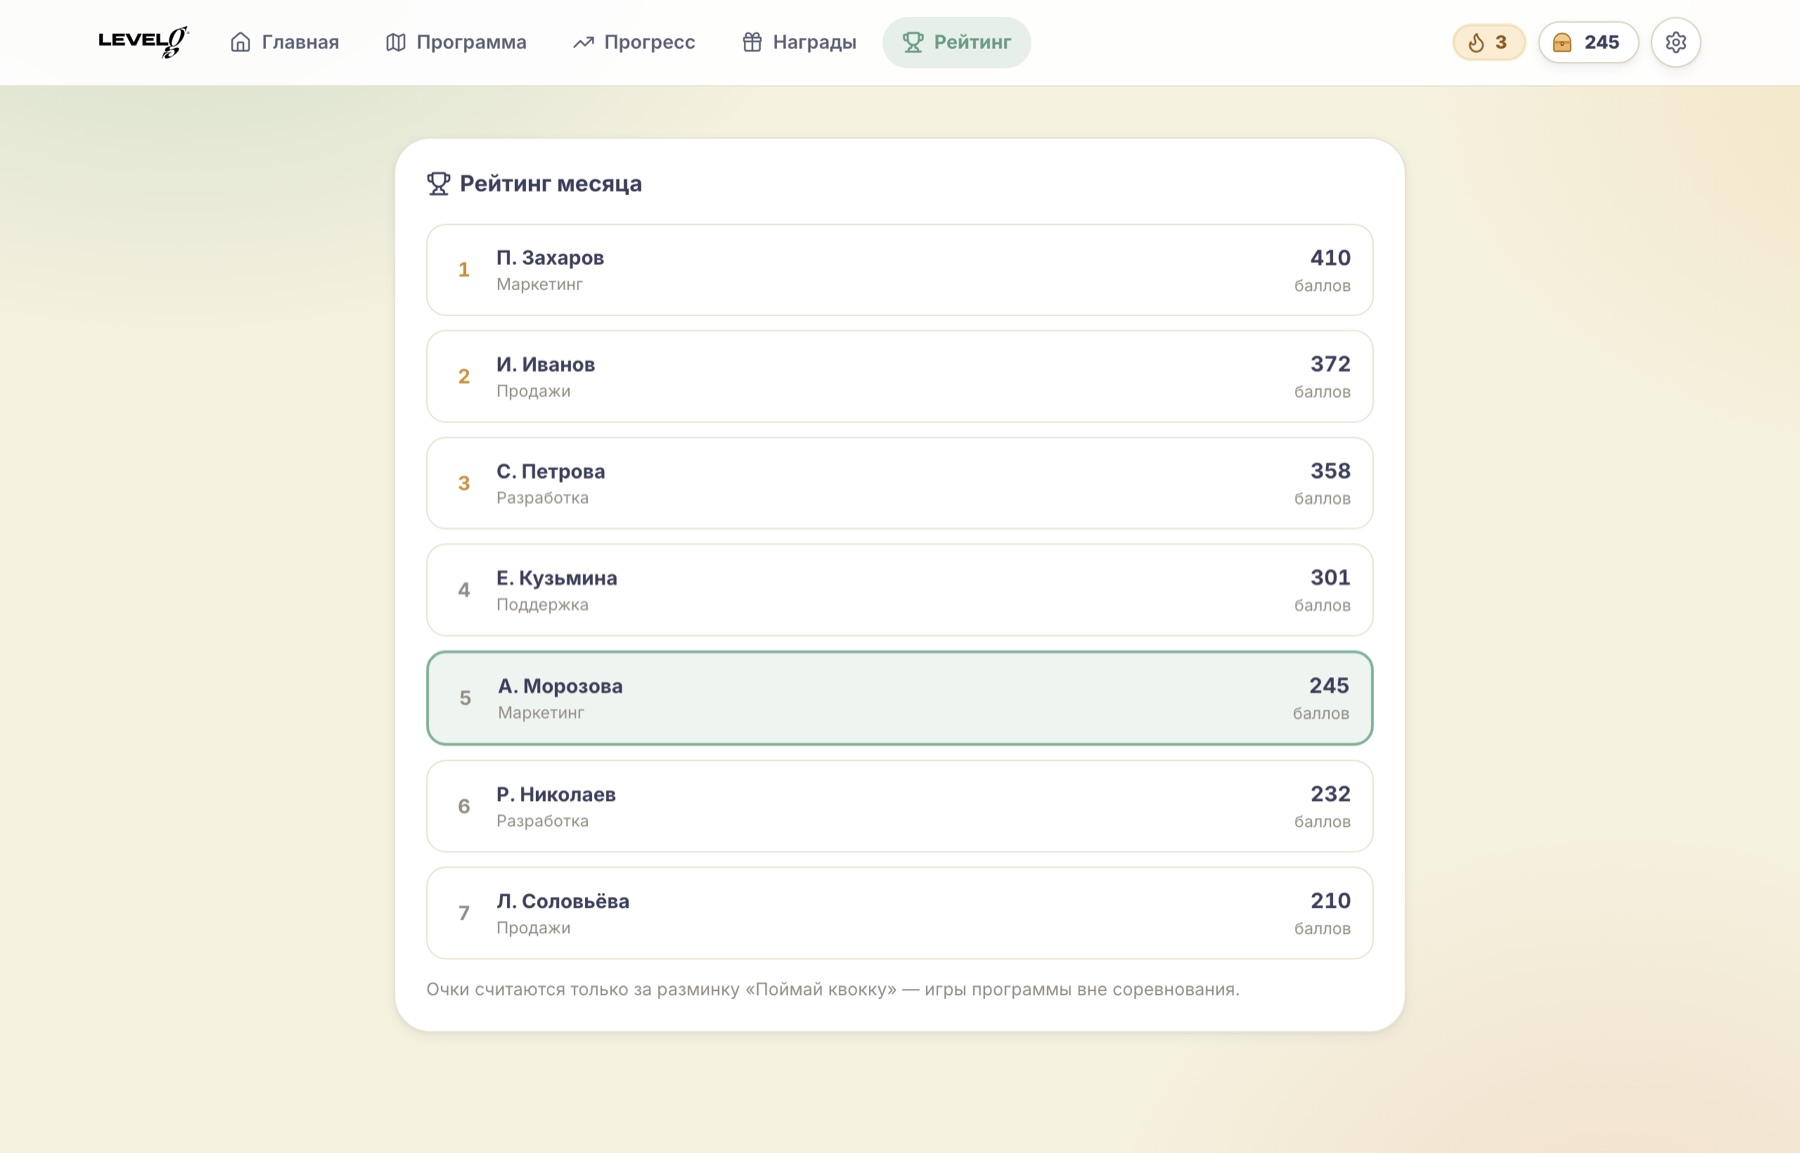Open settings via the gear icon
Viewport: 1800px width, 1153px height.
[1676, 42]
